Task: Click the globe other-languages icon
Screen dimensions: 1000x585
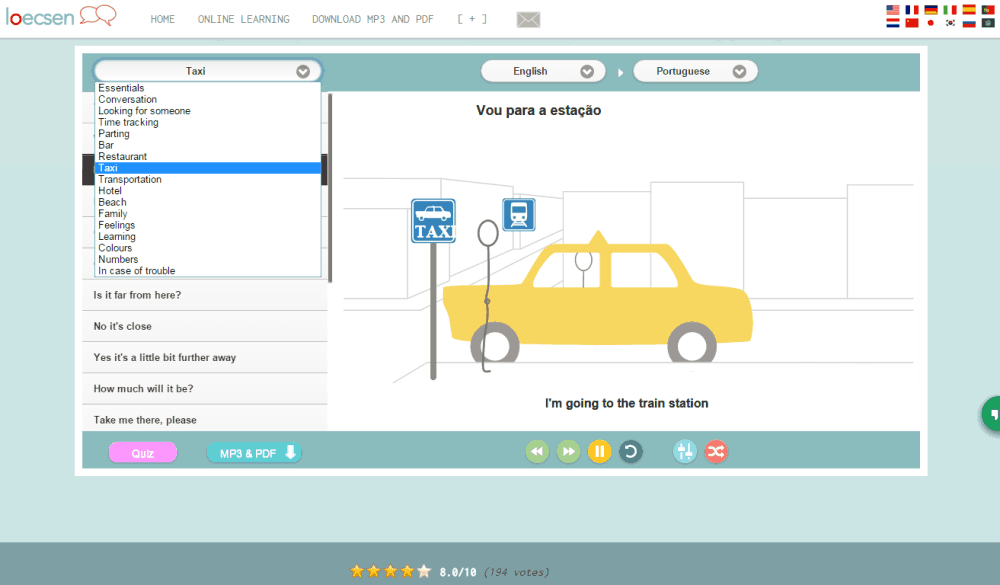Action: 988,23
